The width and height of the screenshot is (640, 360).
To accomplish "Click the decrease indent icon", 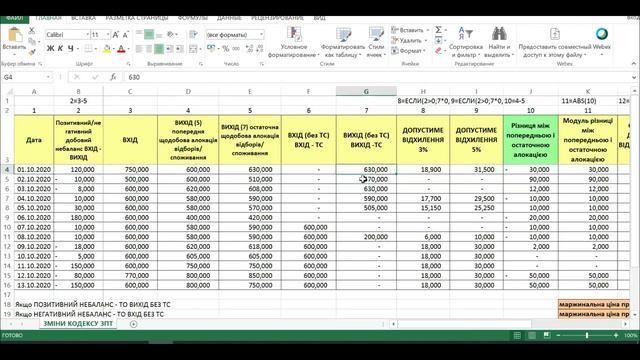I will 169,49.
